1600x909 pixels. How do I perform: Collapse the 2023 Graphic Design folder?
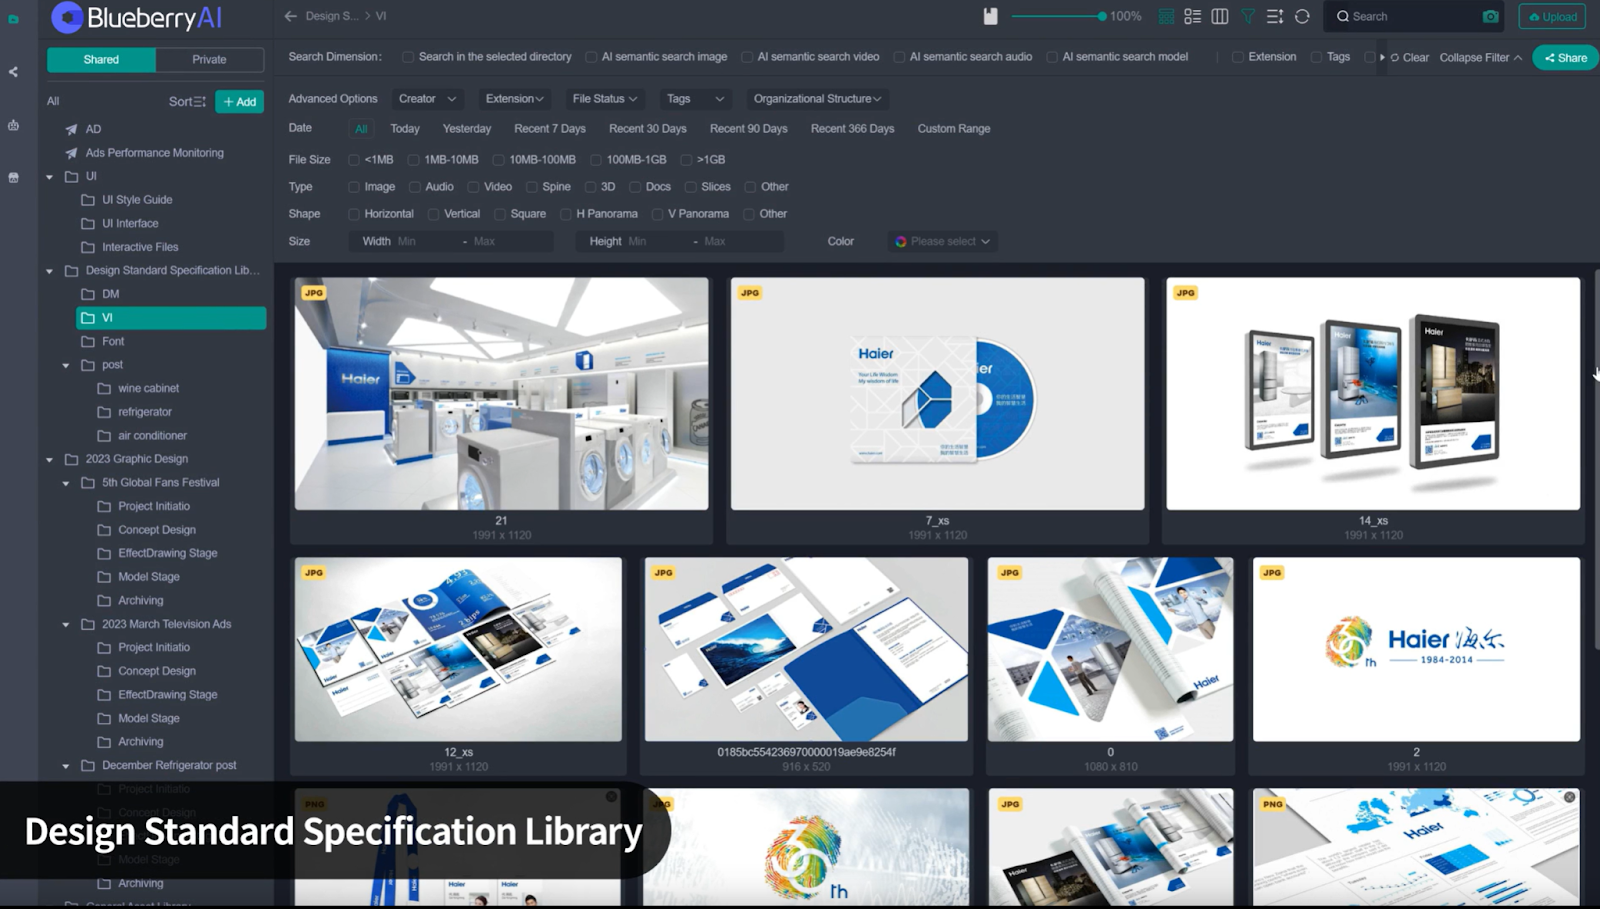pyautogui.click(x=49, y=460)
